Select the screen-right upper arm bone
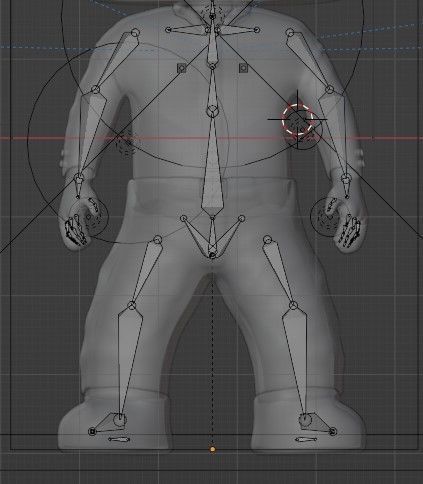This screenshot has width=423, height=484. point(309,61)
